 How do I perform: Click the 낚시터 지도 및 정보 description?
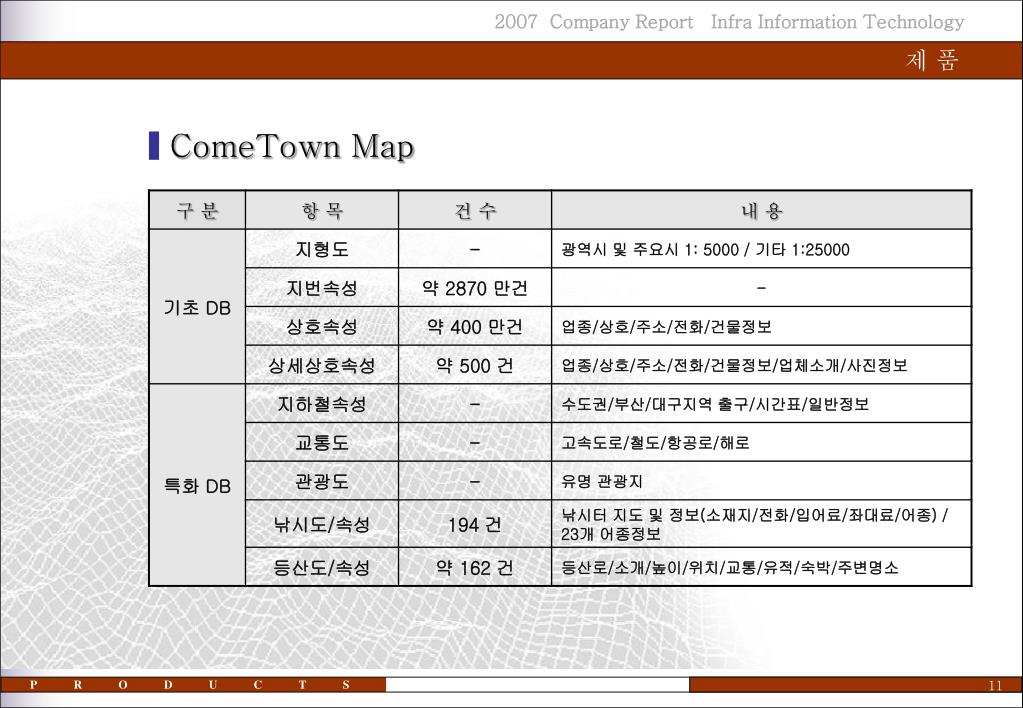[755, 524]
